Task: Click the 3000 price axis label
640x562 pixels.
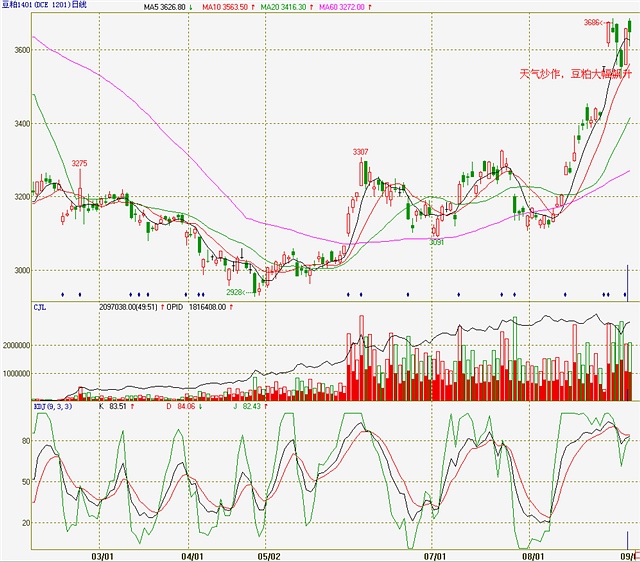Action: pos(22,270)
